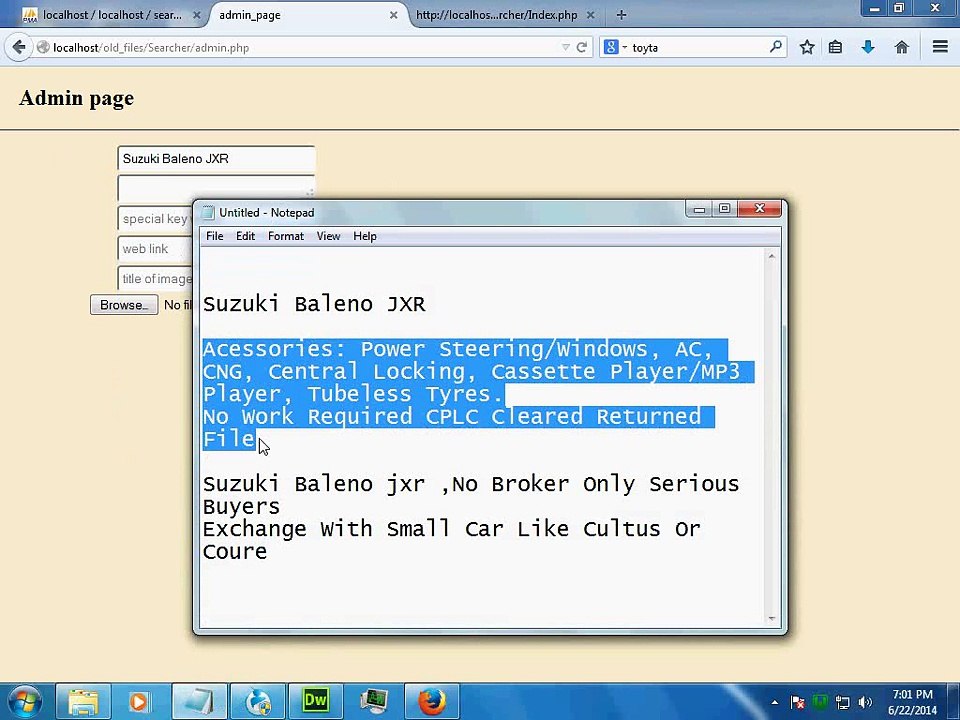Switch to Firefox taskbar button

(432, 702)
